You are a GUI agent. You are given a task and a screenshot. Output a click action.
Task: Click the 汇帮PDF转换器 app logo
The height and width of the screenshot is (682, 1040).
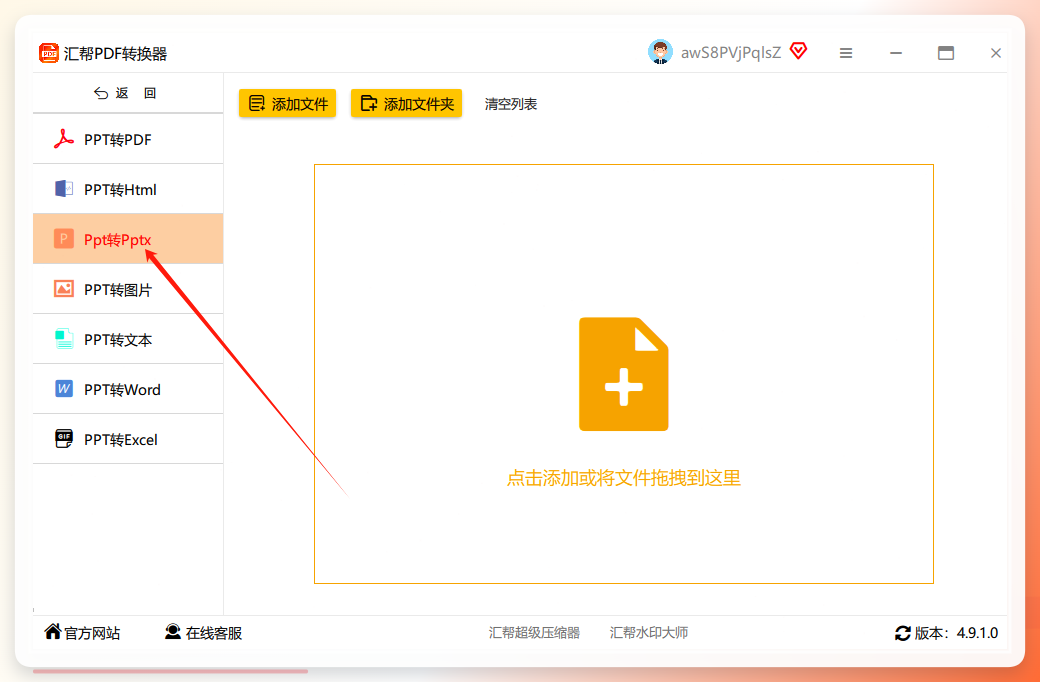(48, 53)
